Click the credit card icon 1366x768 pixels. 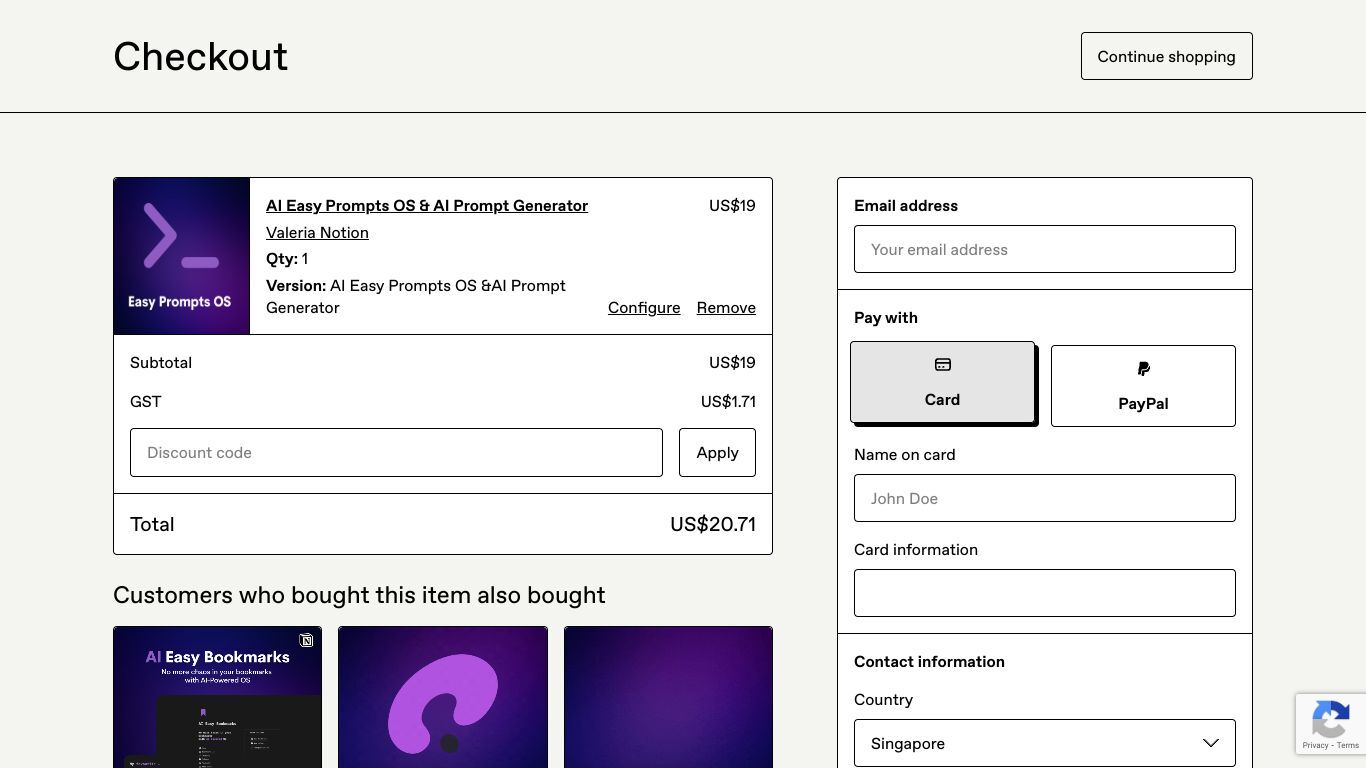942,365
